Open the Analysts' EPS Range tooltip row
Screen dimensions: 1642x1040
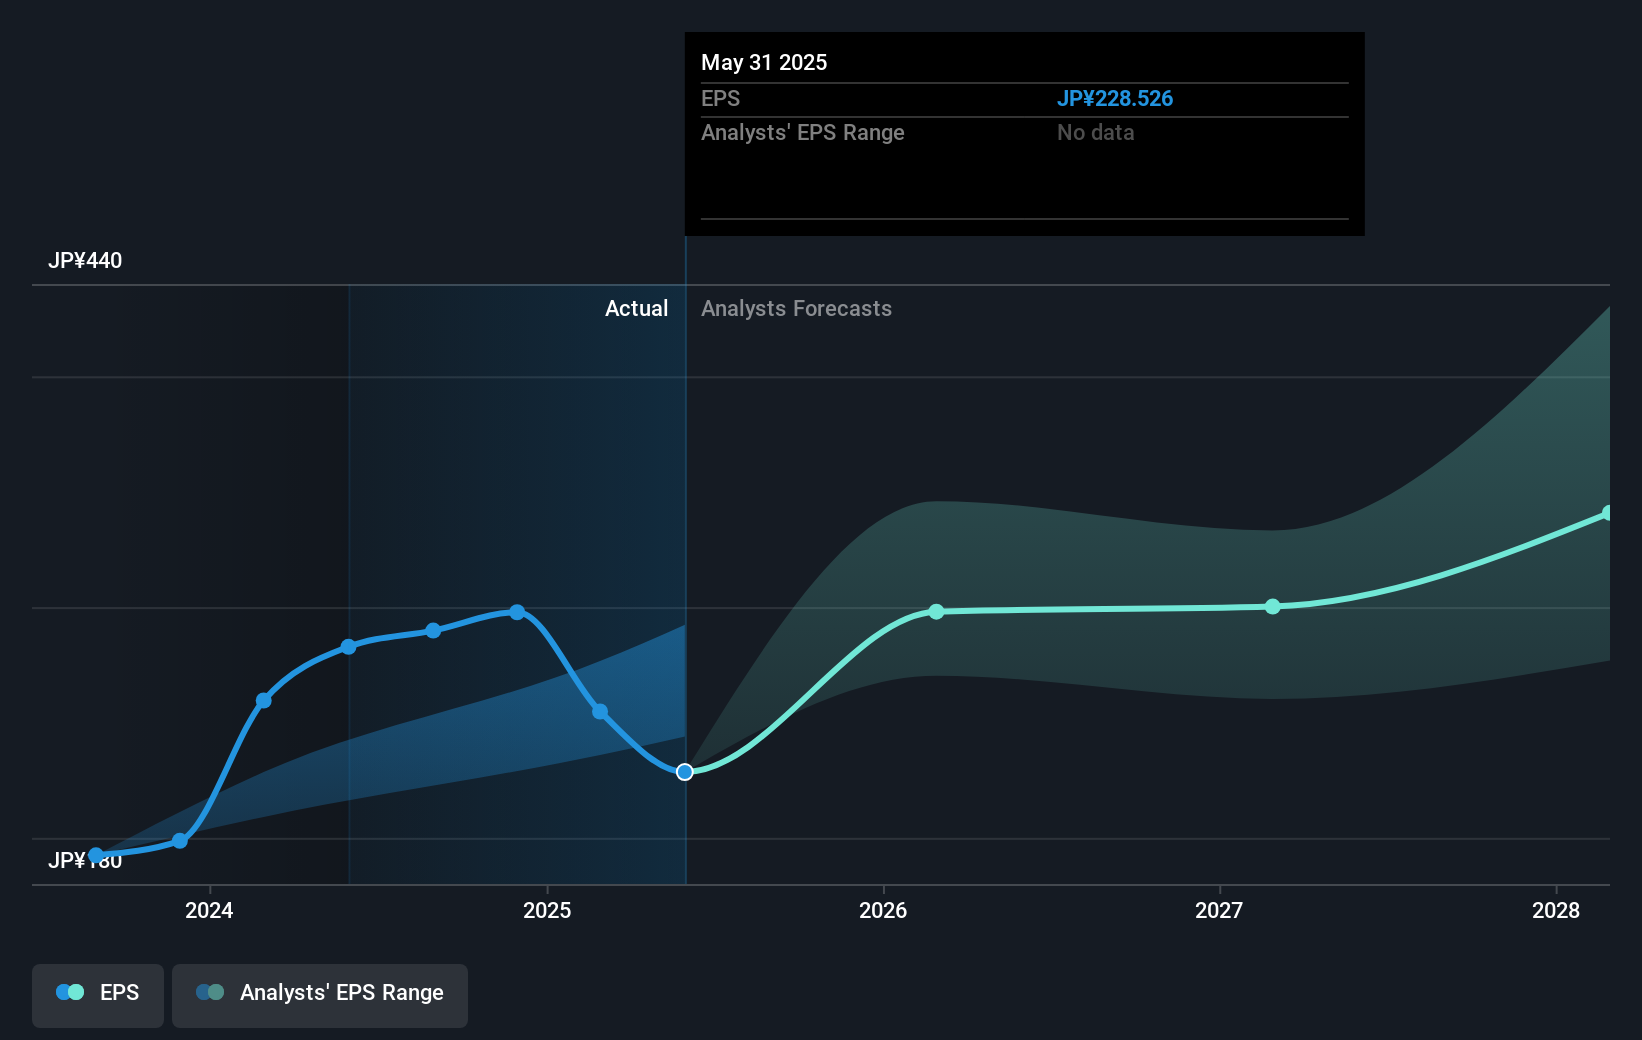coord(803,132)
